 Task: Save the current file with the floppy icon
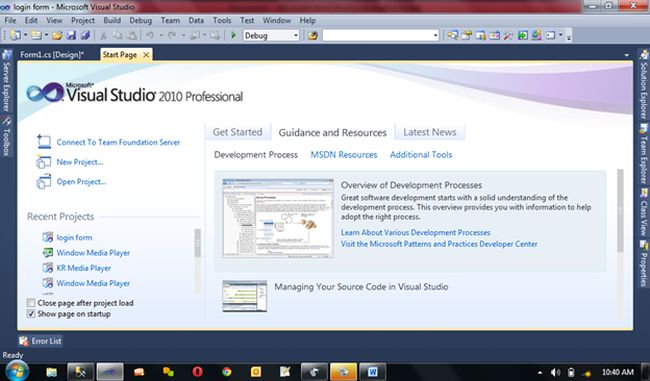(71, 36)
